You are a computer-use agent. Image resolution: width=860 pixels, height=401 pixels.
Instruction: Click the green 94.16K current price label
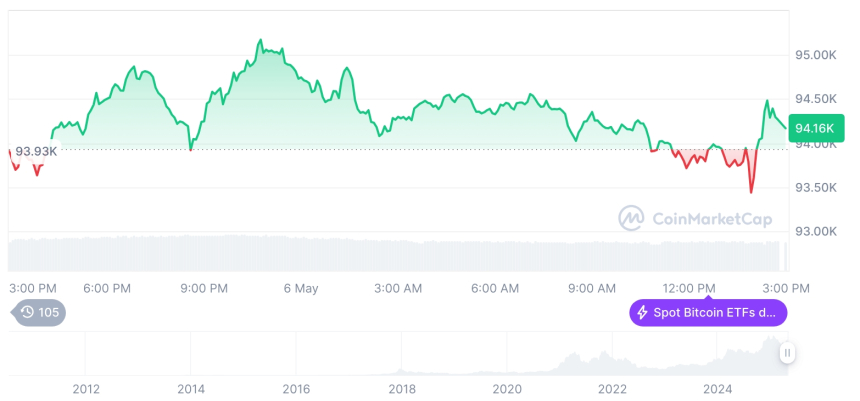[x=813, y=127]
